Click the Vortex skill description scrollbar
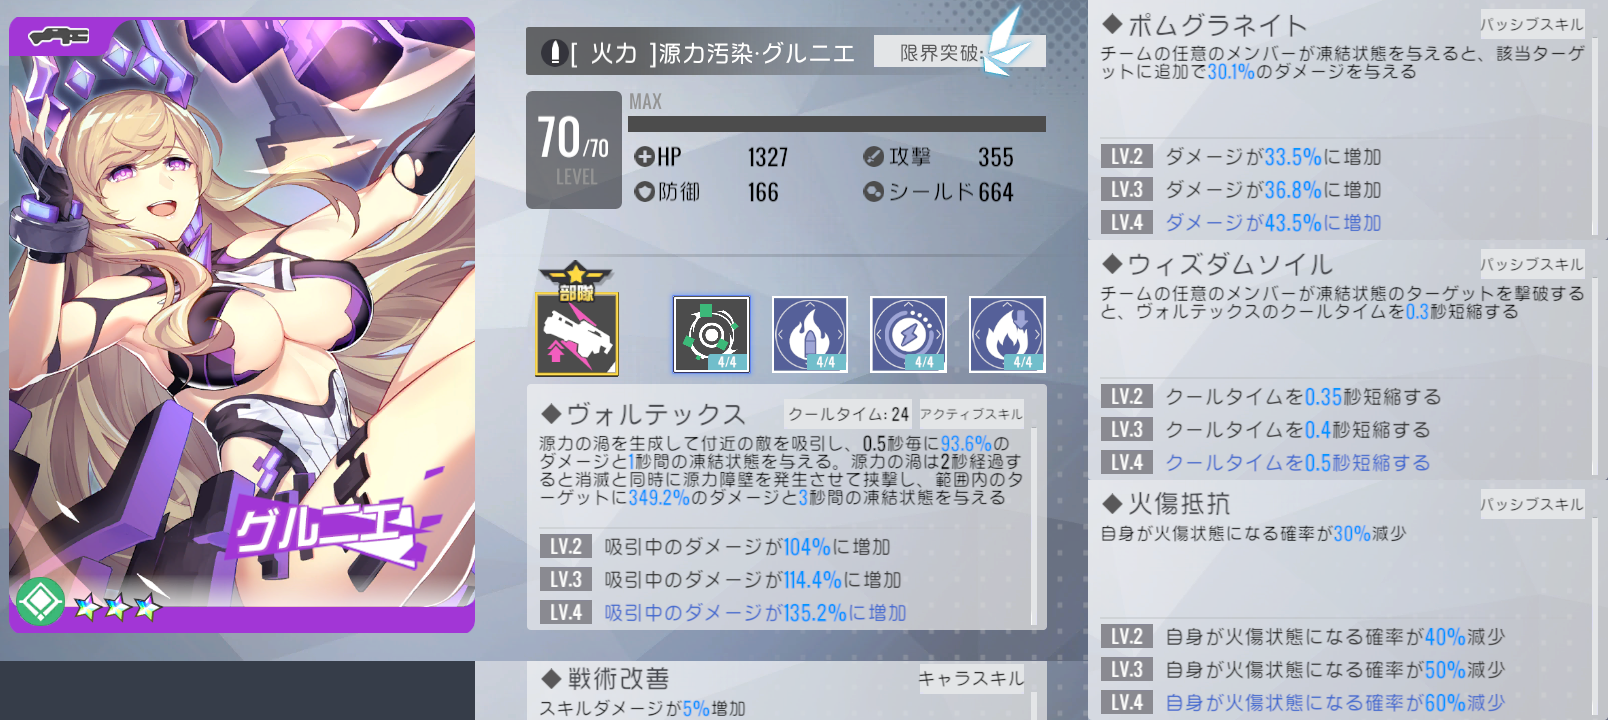The height and width of the screenshot is (720, 1608). pos(1034,527)
